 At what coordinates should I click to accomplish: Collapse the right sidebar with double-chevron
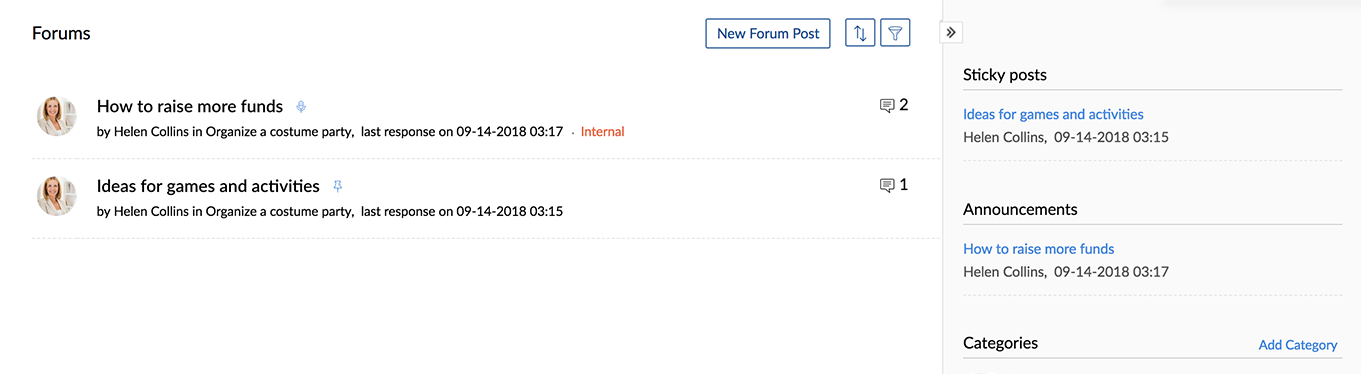951,33
